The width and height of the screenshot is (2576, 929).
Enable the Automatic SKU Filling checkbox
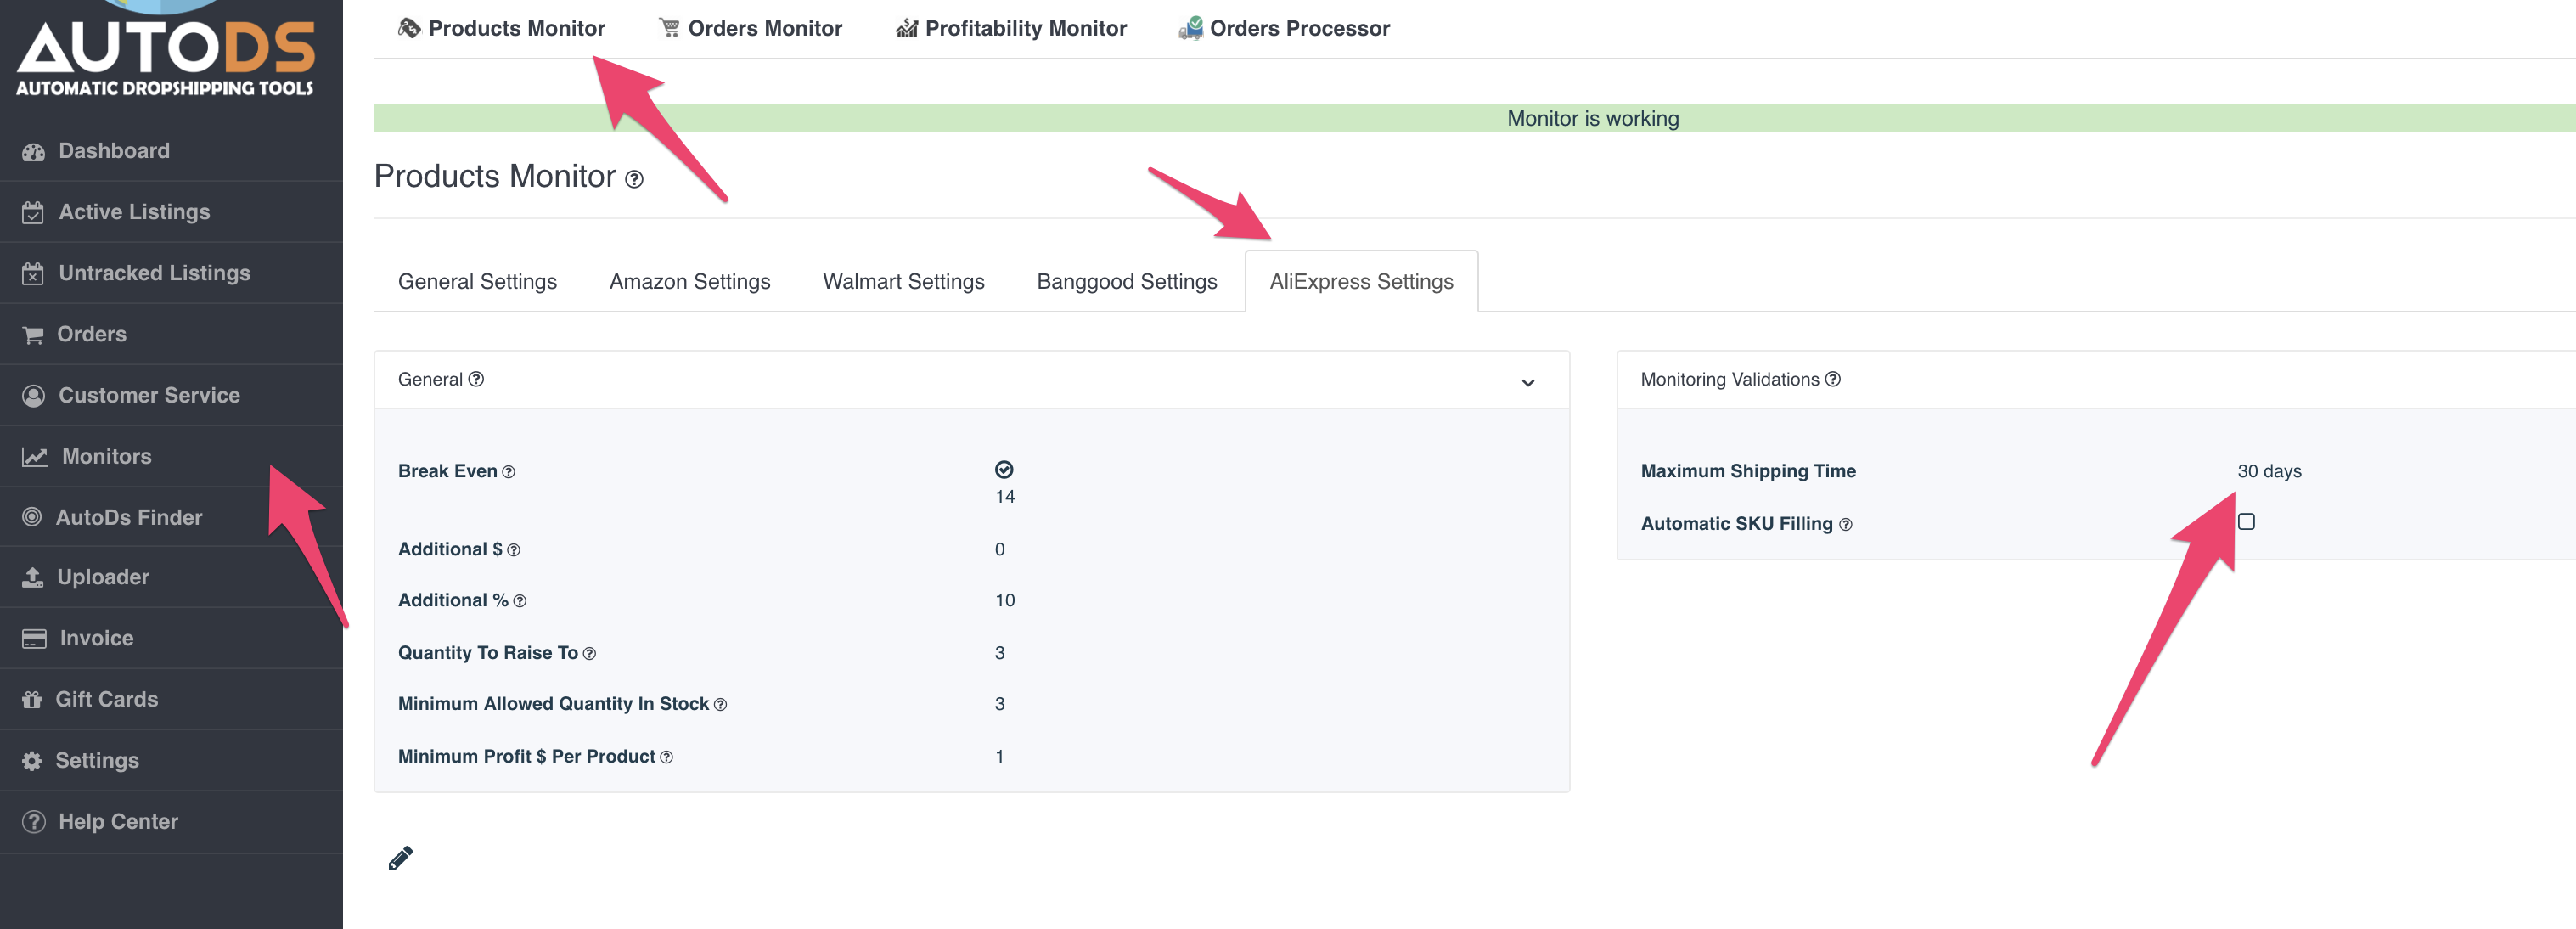tap(2245, 522)
